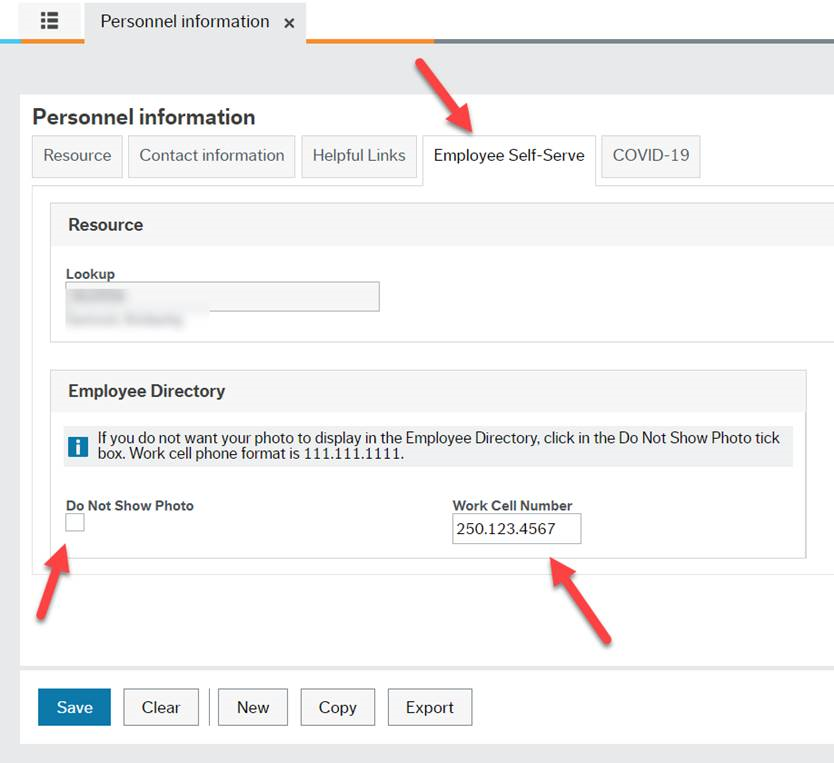This screenshot has height=763, width=834.
Task: Click inside the Lookup field
Action: pyautogui.click(x=221, y=296)
